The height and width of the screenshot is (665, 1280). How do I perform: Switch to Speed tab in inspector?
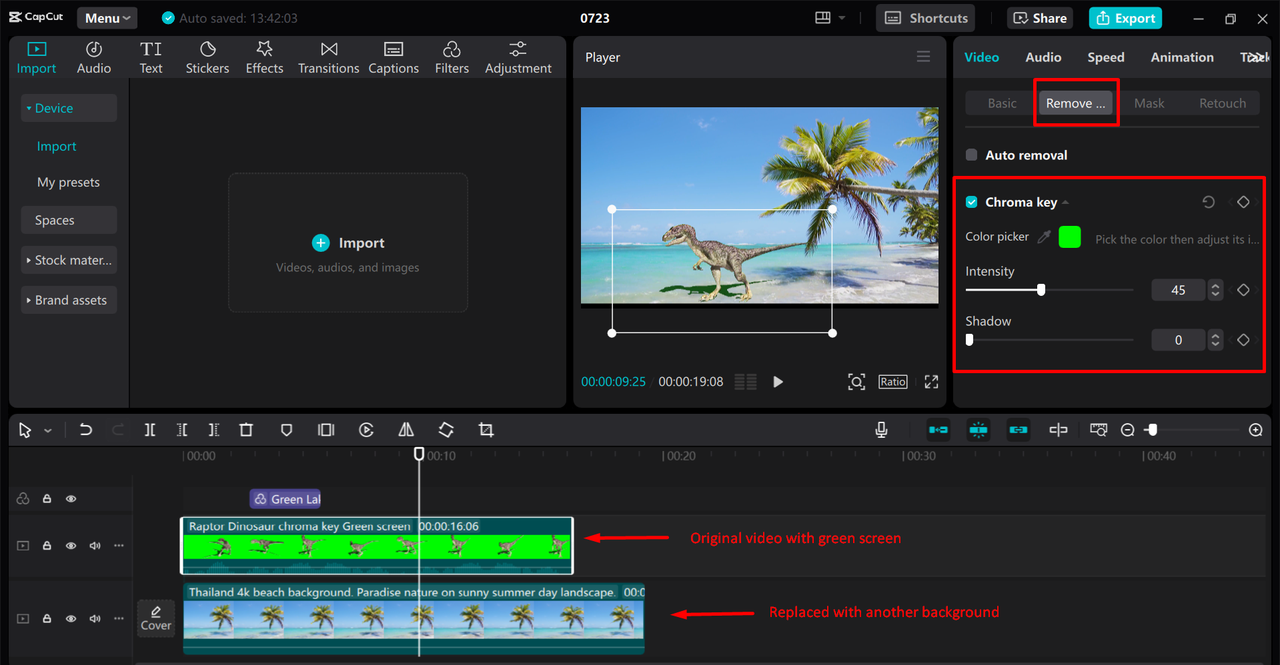coord(1106,57)
